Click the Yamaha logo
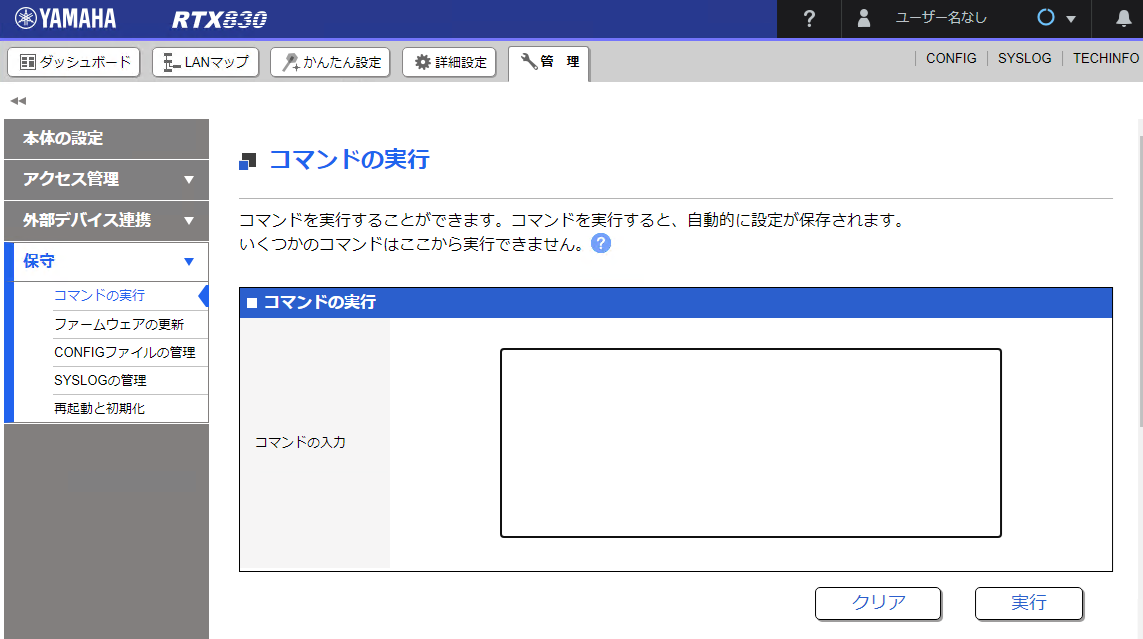Viewport: 1143px width, 639px height. click(x=66, y=18)
